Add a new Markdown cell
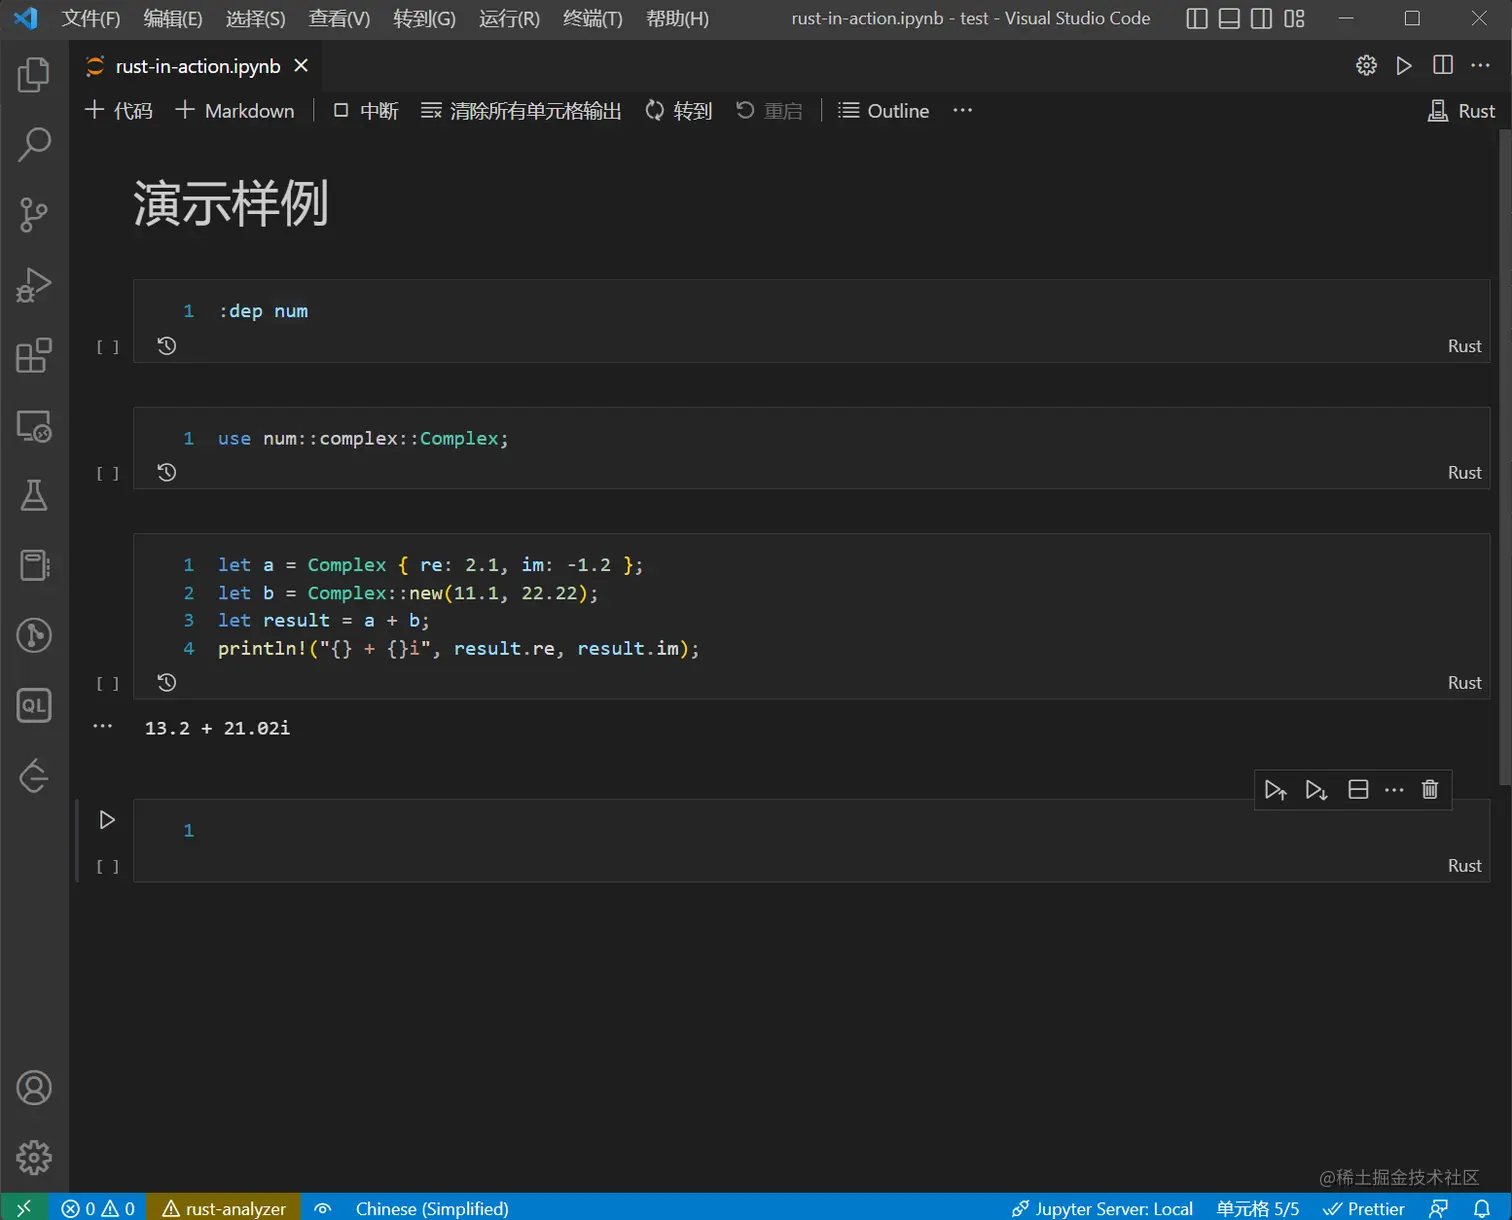The image size is (1512, 1220). click(x=235, y=111)
